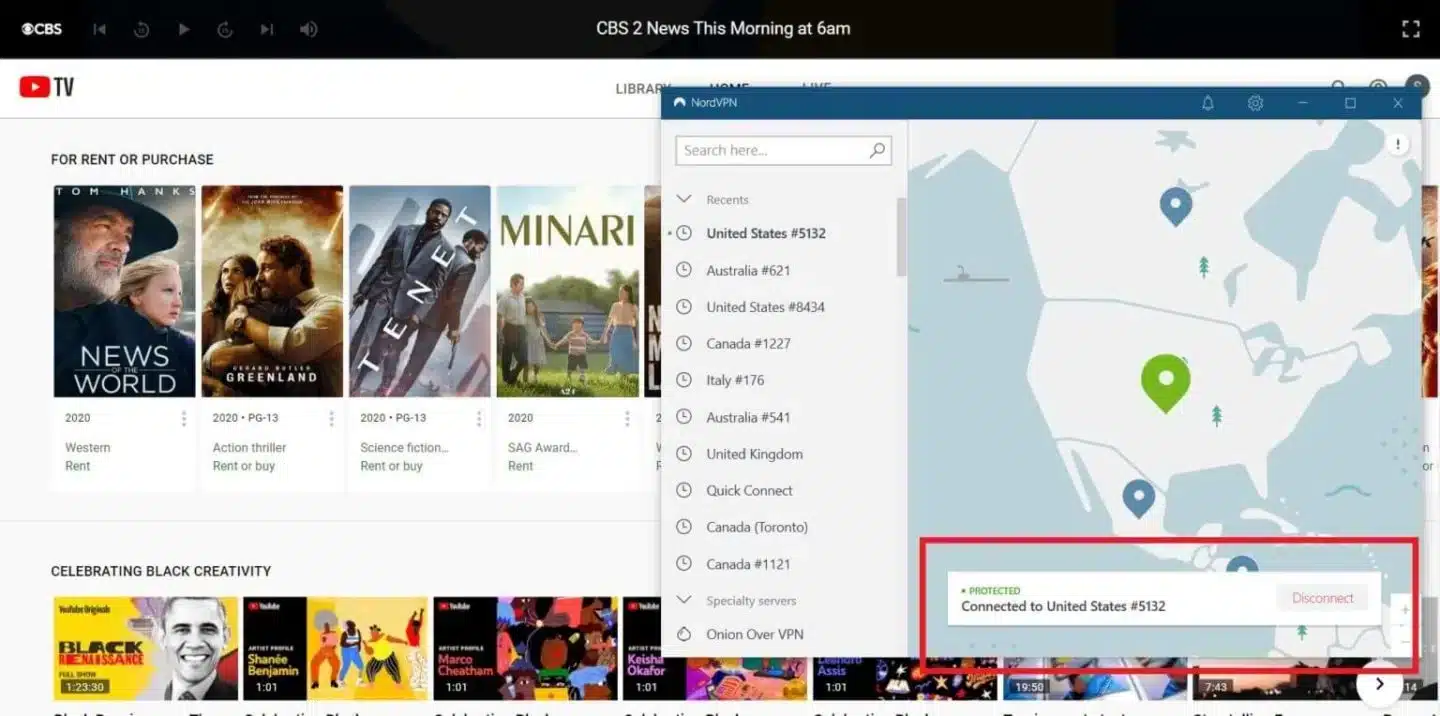The height and width of the screenshot is (716, 1440).
Task: Select United States #5132 from recents
Action: tap(766, 233)
